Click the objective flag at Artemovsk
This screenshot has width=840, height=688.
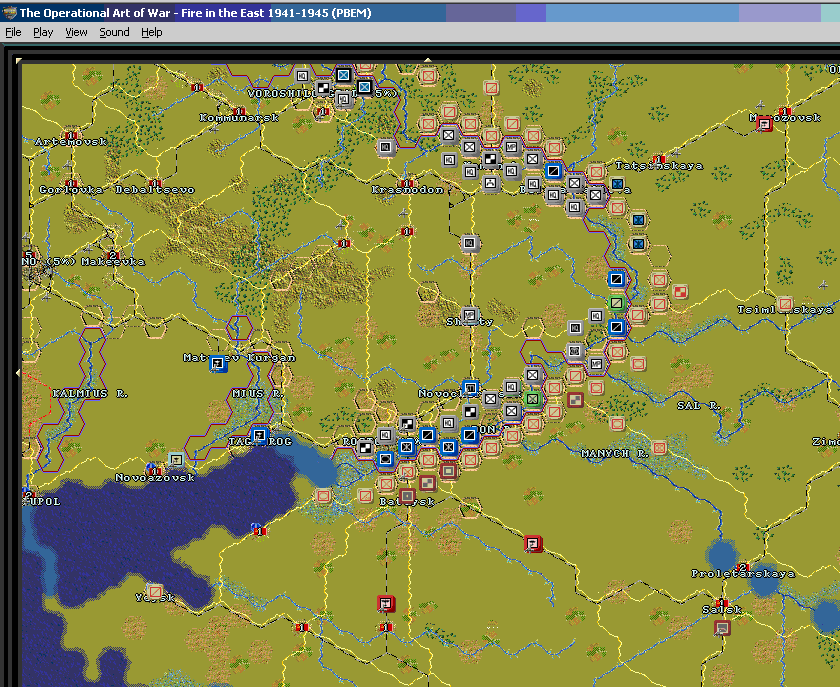click(70, 134)
